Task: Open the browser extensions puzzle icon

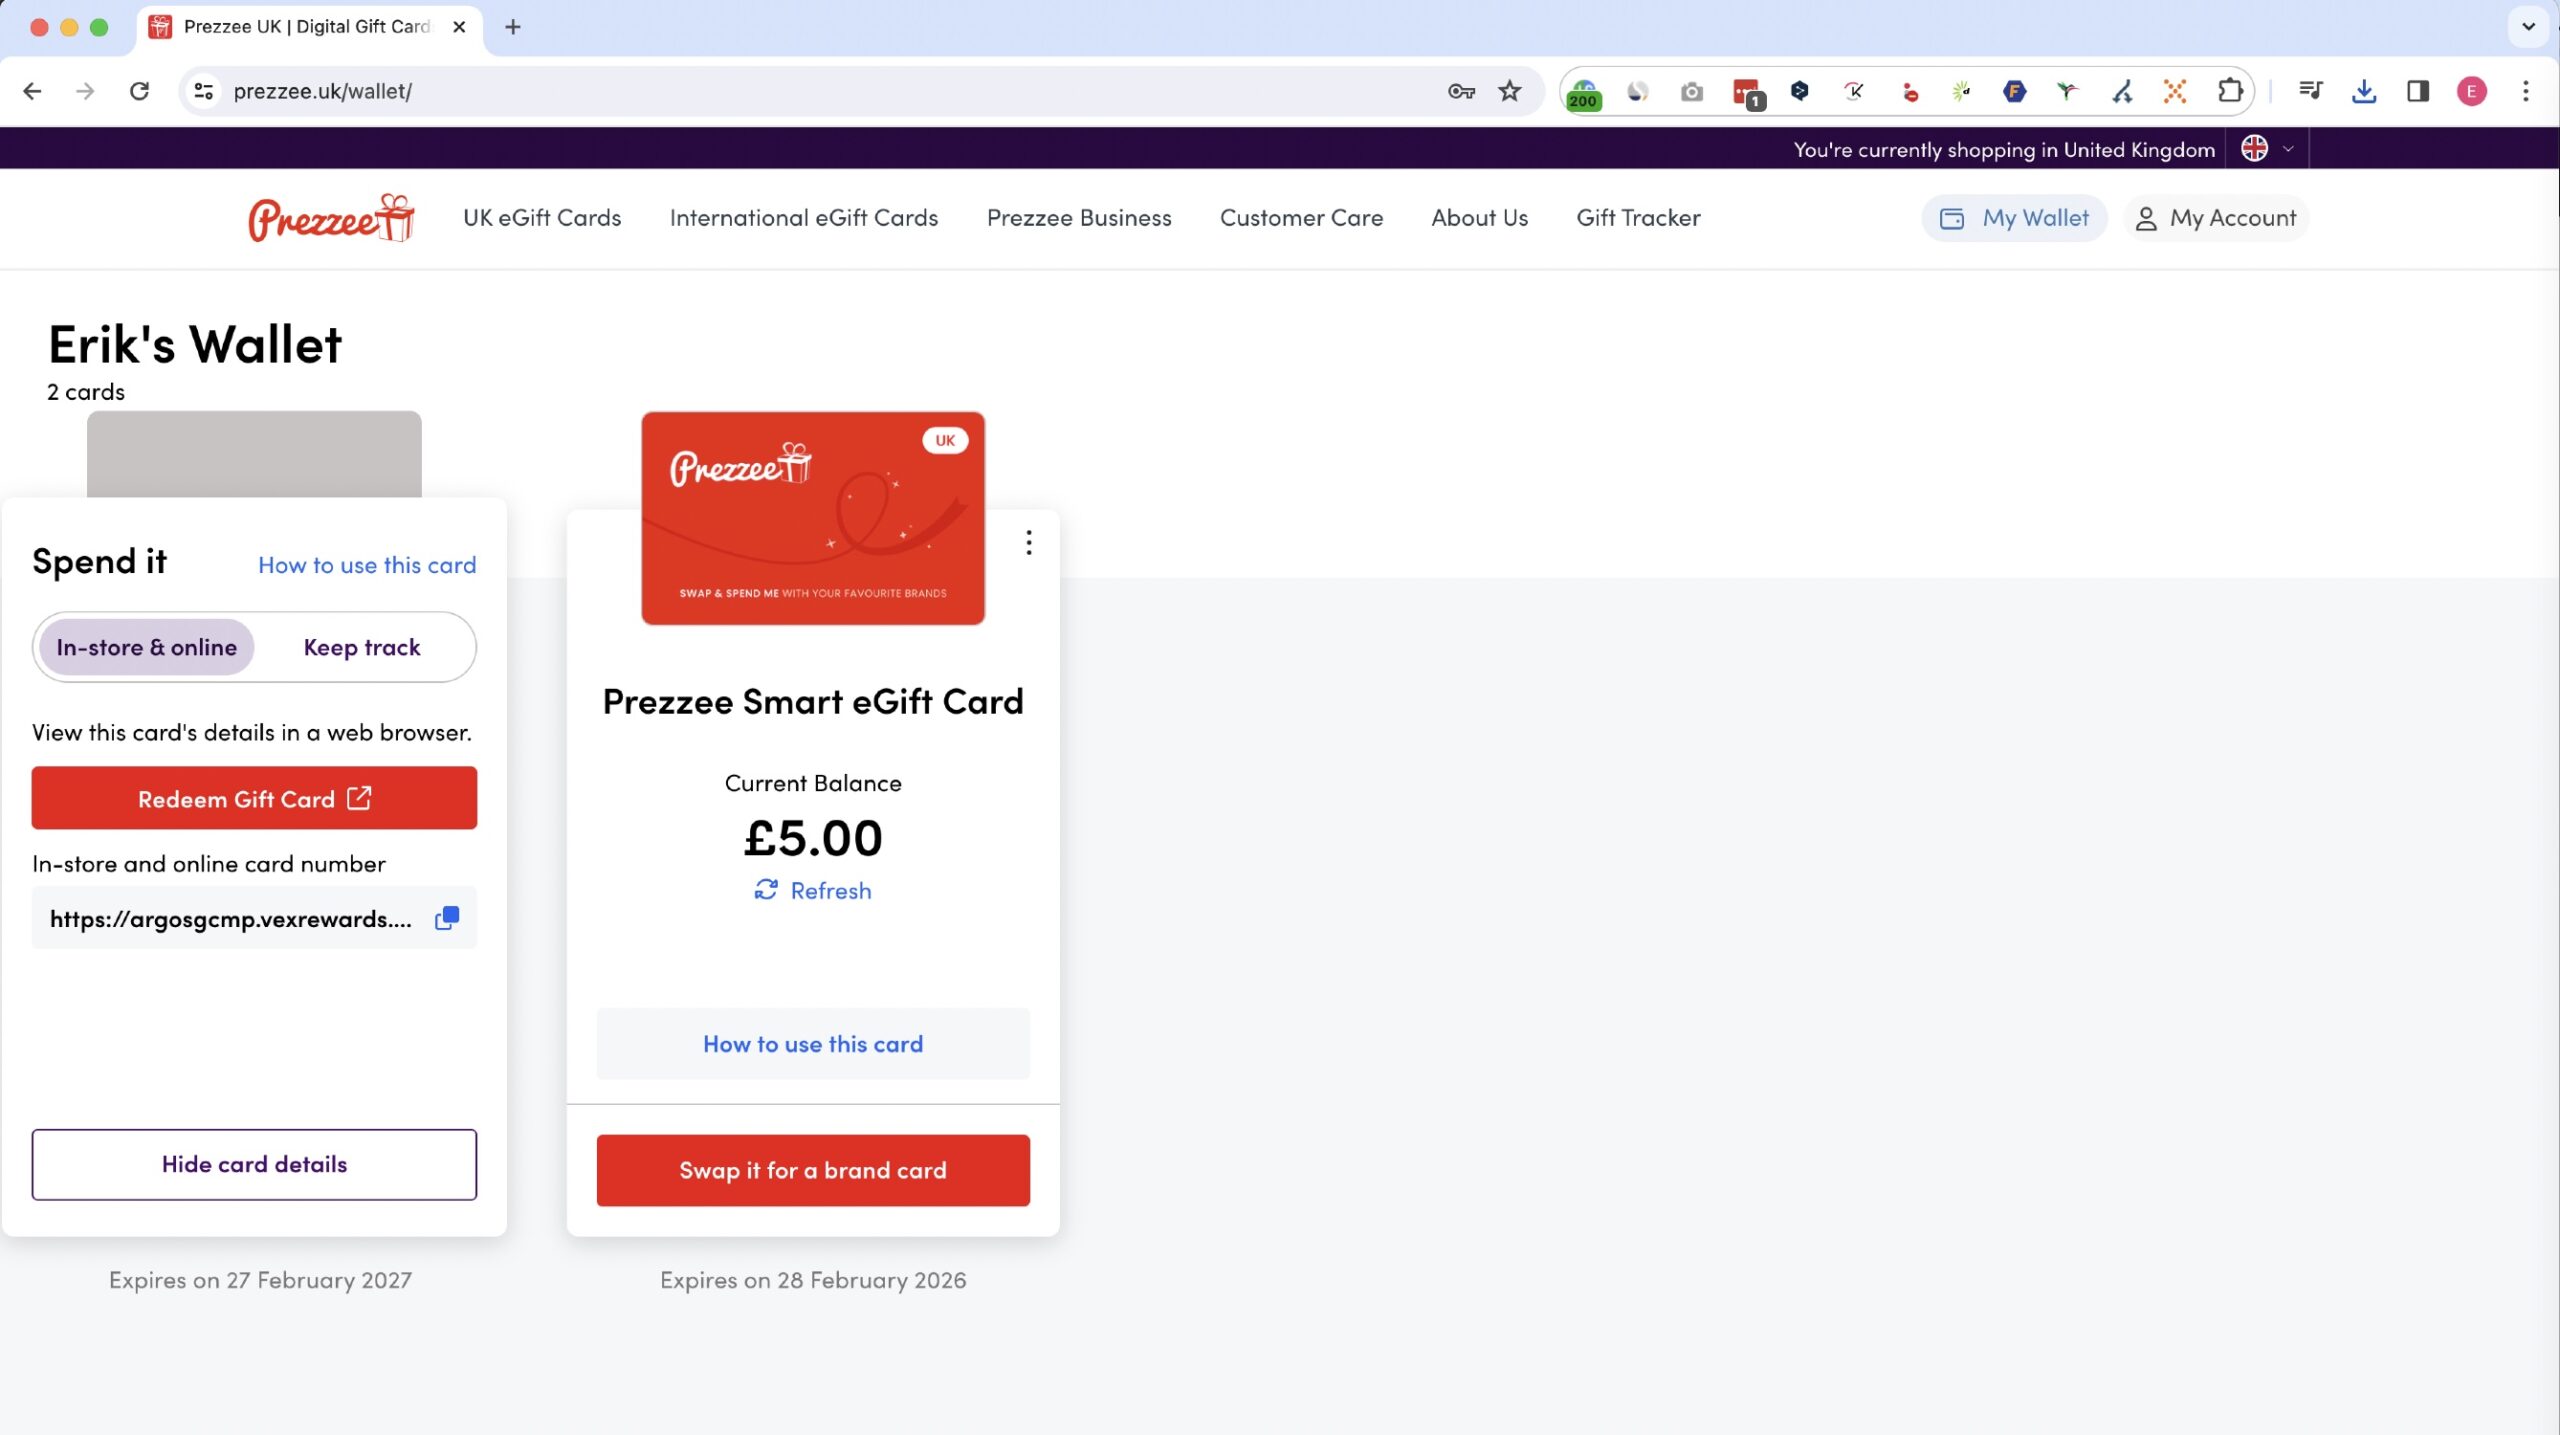Action: click(x=2229, y=91)
